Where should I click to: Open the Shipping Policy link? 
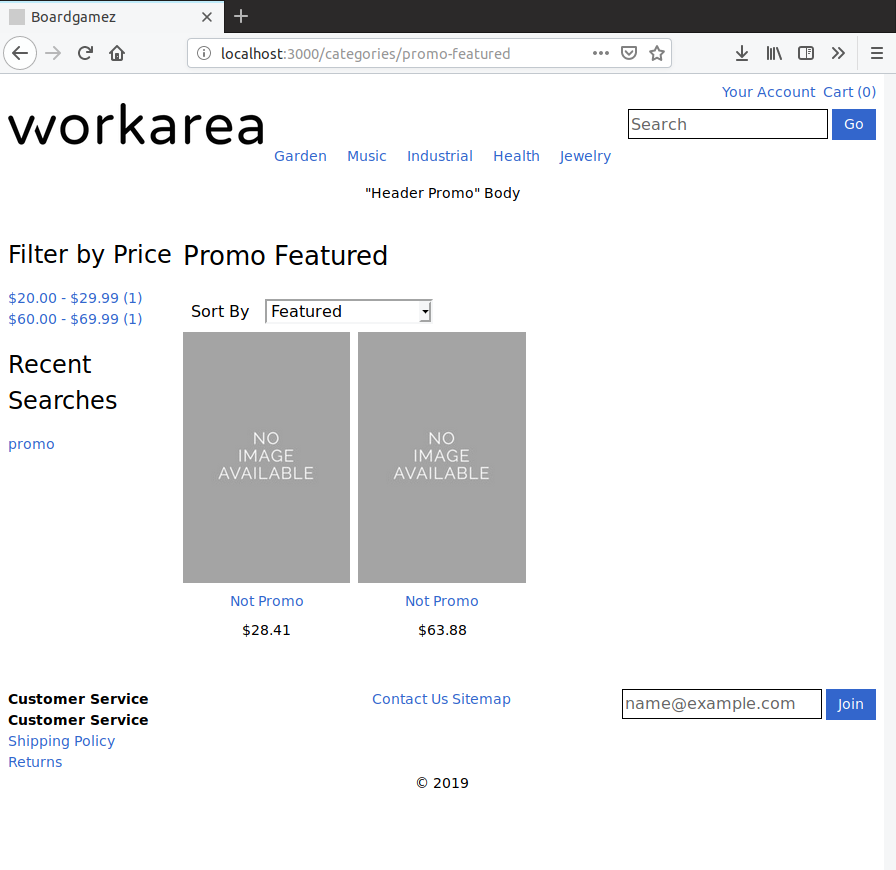click(x=62, y=741)
